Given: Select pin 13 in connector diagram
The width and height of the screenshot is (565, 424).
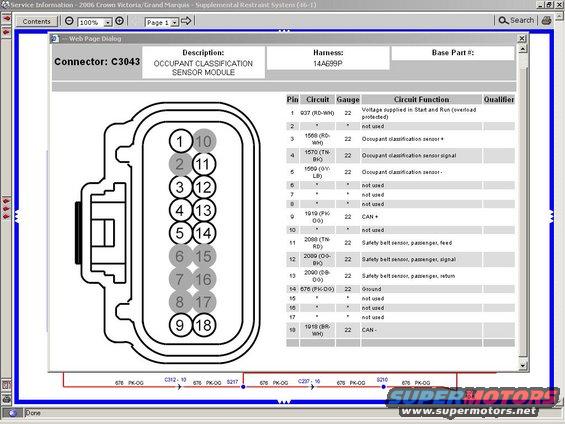Looking at the screenshot, I should [204, 210].
